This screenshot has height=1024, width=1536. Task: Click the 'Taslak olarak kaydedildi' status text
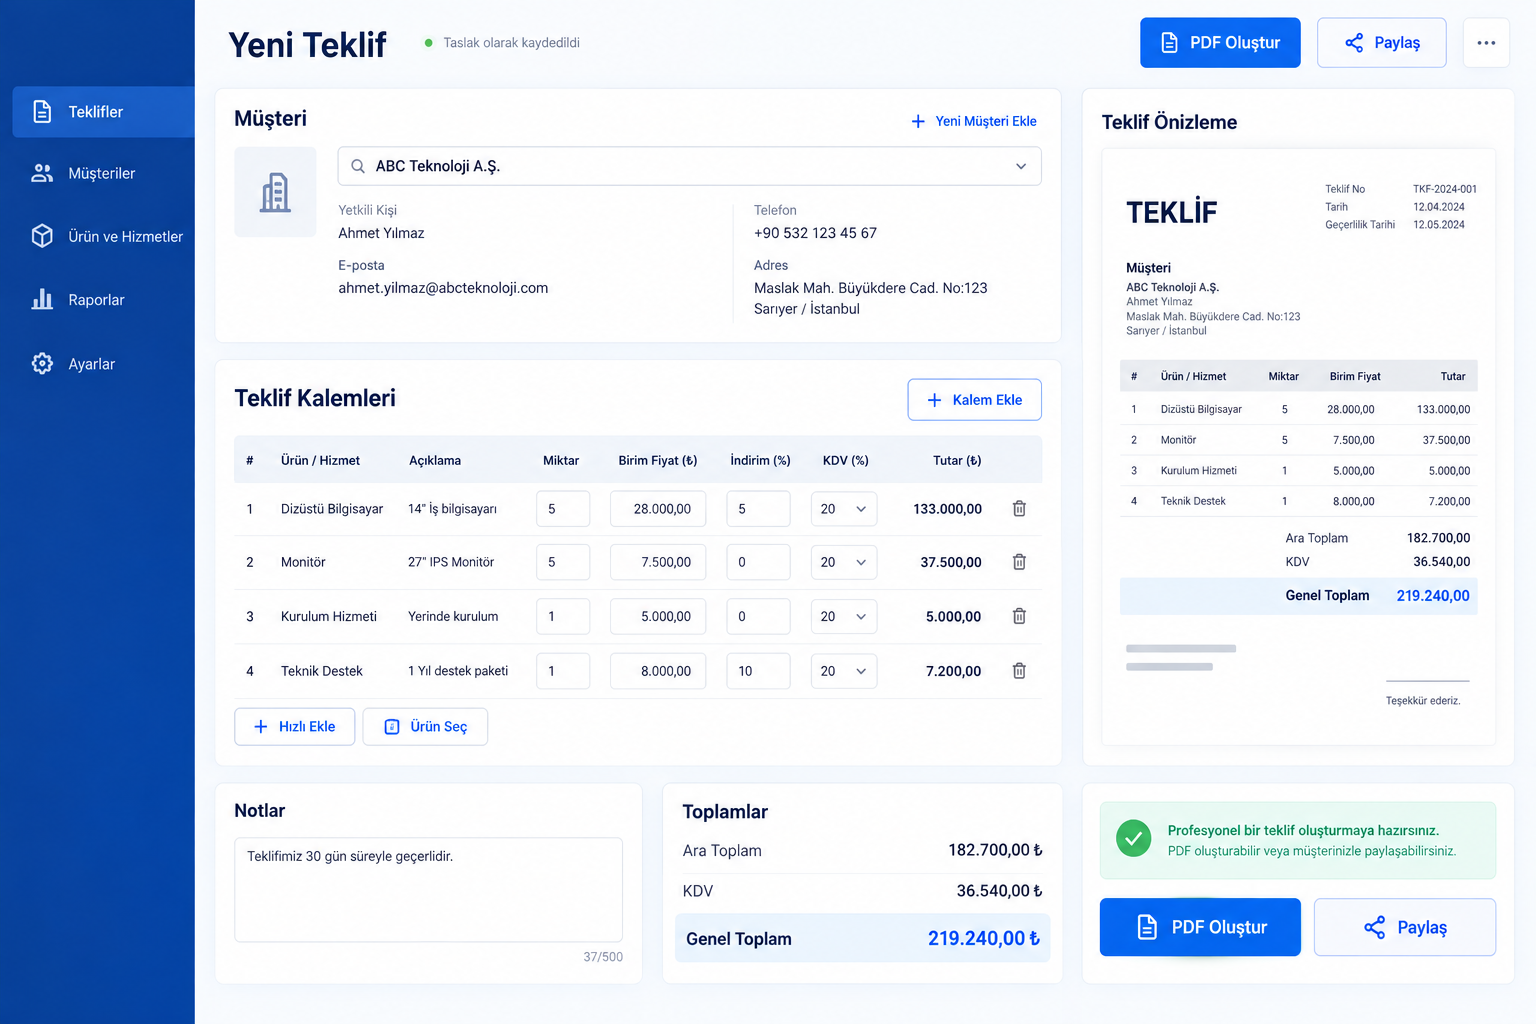click(x=511, y=43)
